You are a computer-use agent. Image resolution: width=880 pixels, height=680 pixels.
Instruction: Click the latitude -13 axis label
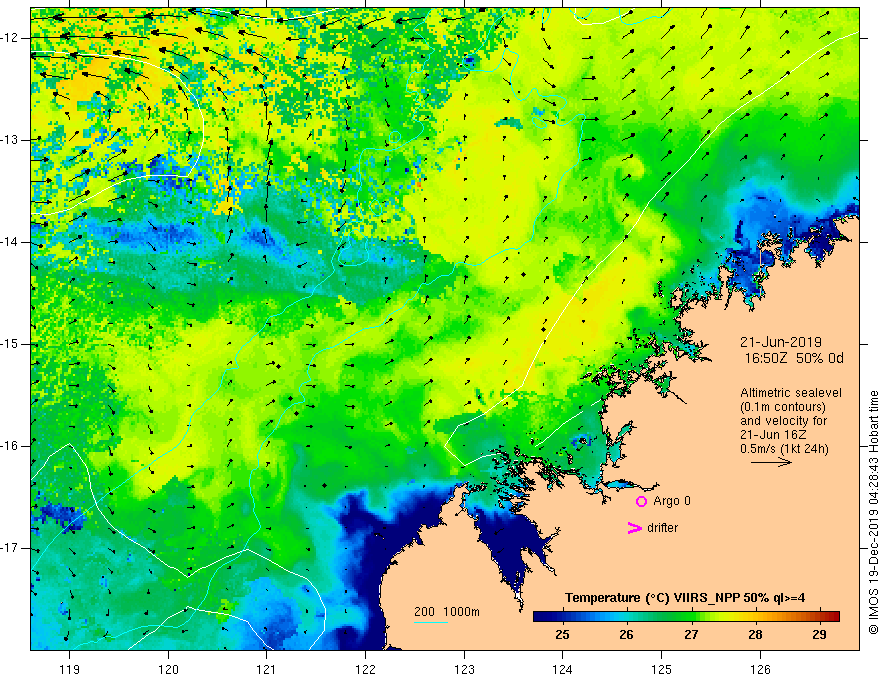tap(11, 140)
